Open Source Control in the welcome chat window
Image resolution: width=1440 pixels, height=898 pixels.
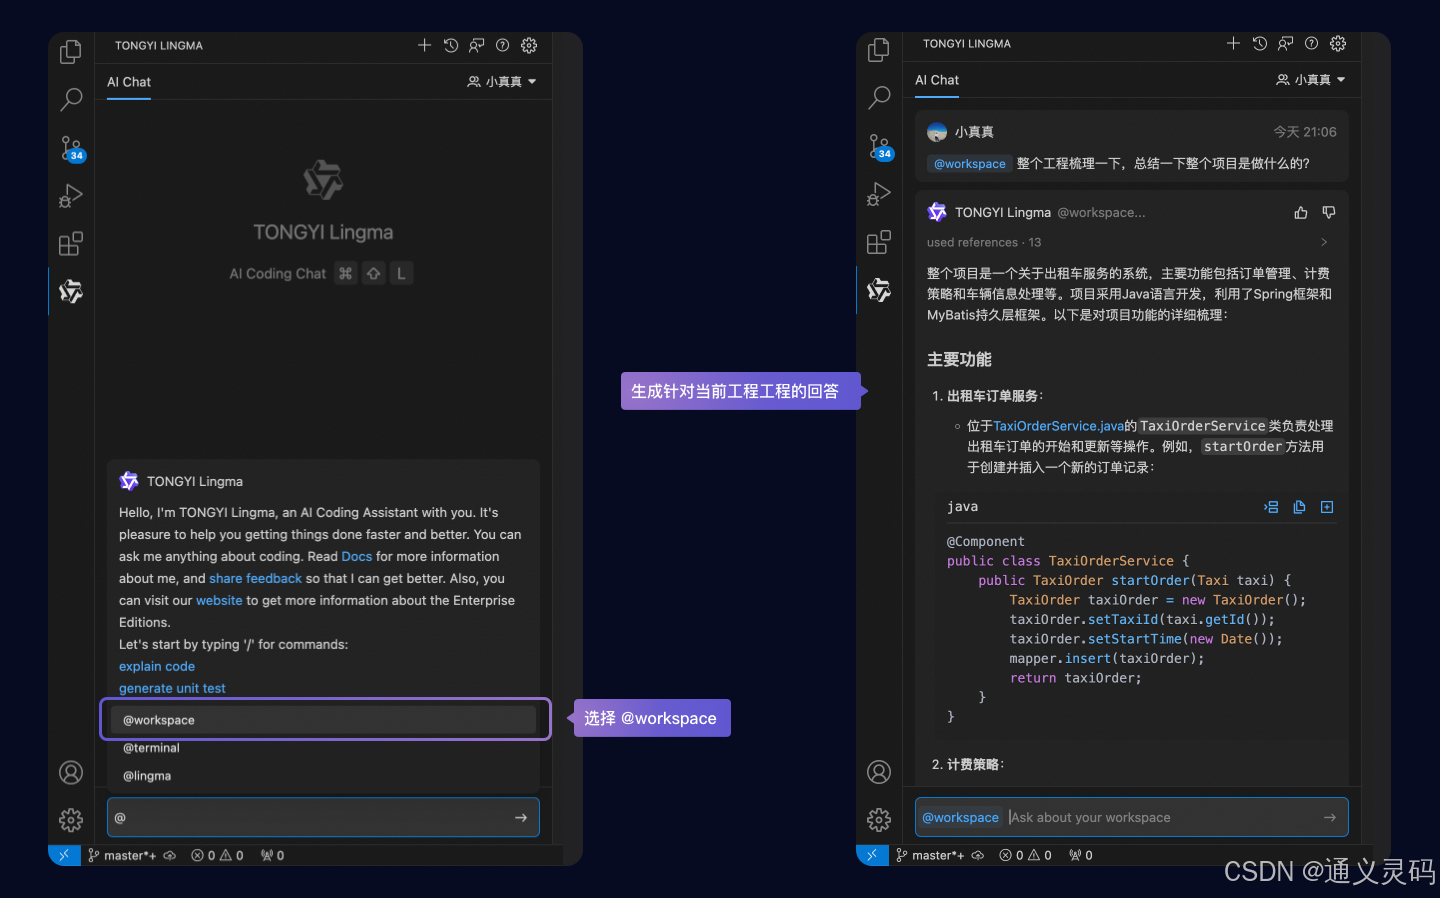[x=71, y=148]
